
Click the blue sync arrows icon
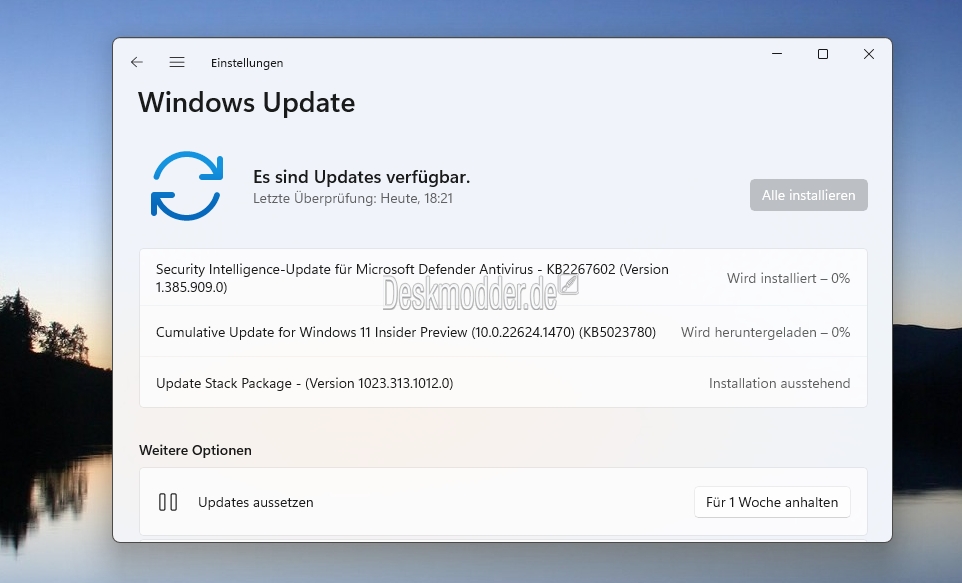(187, 186)
